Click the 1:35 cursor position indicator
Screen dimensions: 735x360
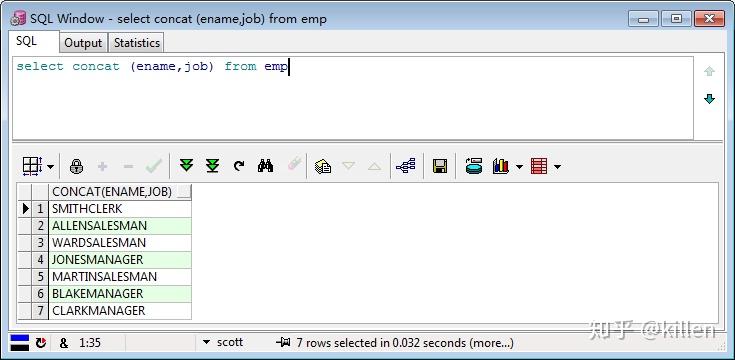[90, 343]
